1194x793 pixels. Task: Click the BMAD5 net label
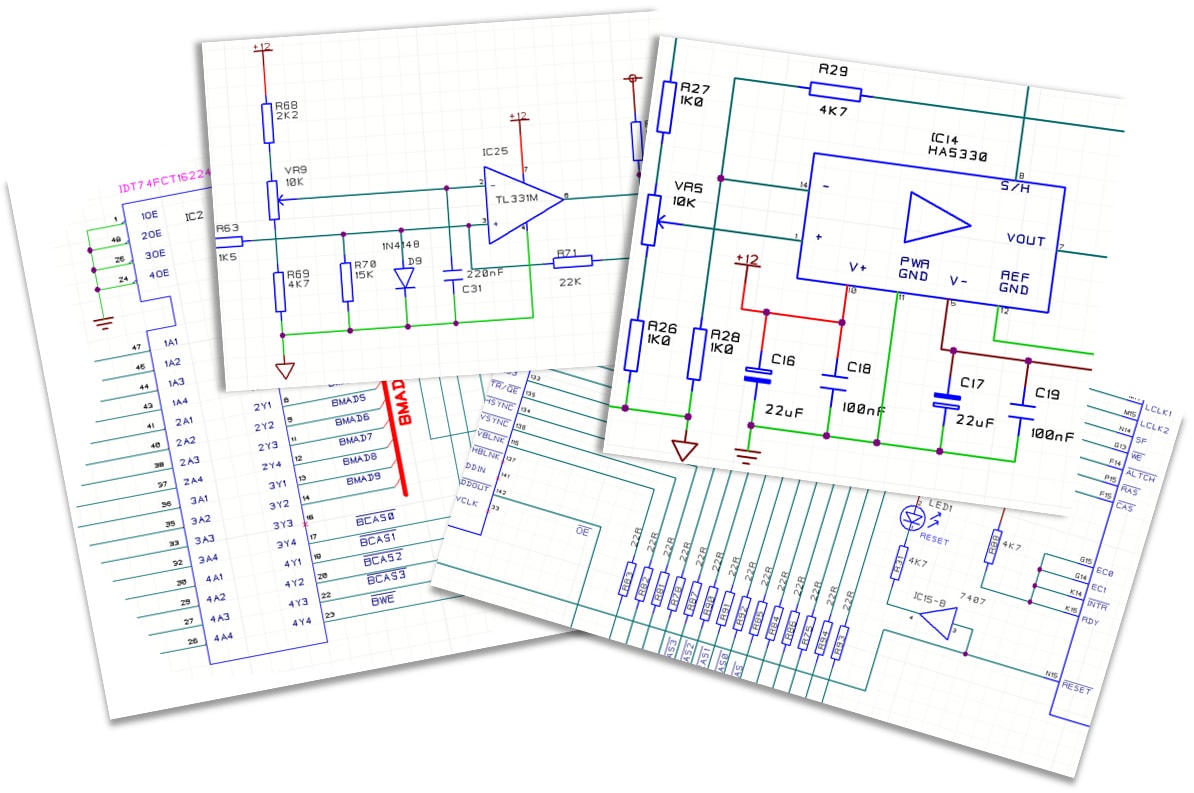coord(348,400)
